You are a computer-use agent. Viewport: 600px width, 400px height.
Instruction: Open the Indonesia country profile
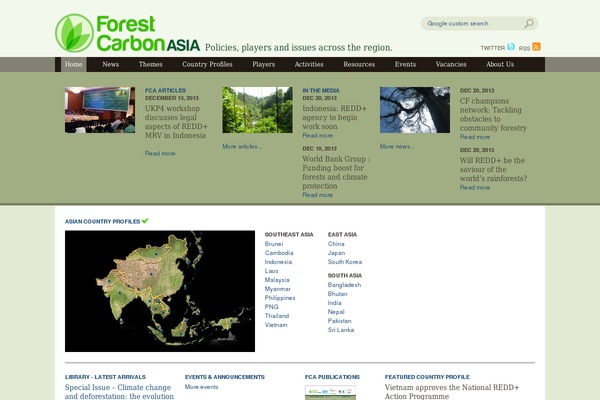[x=278, y=262]
